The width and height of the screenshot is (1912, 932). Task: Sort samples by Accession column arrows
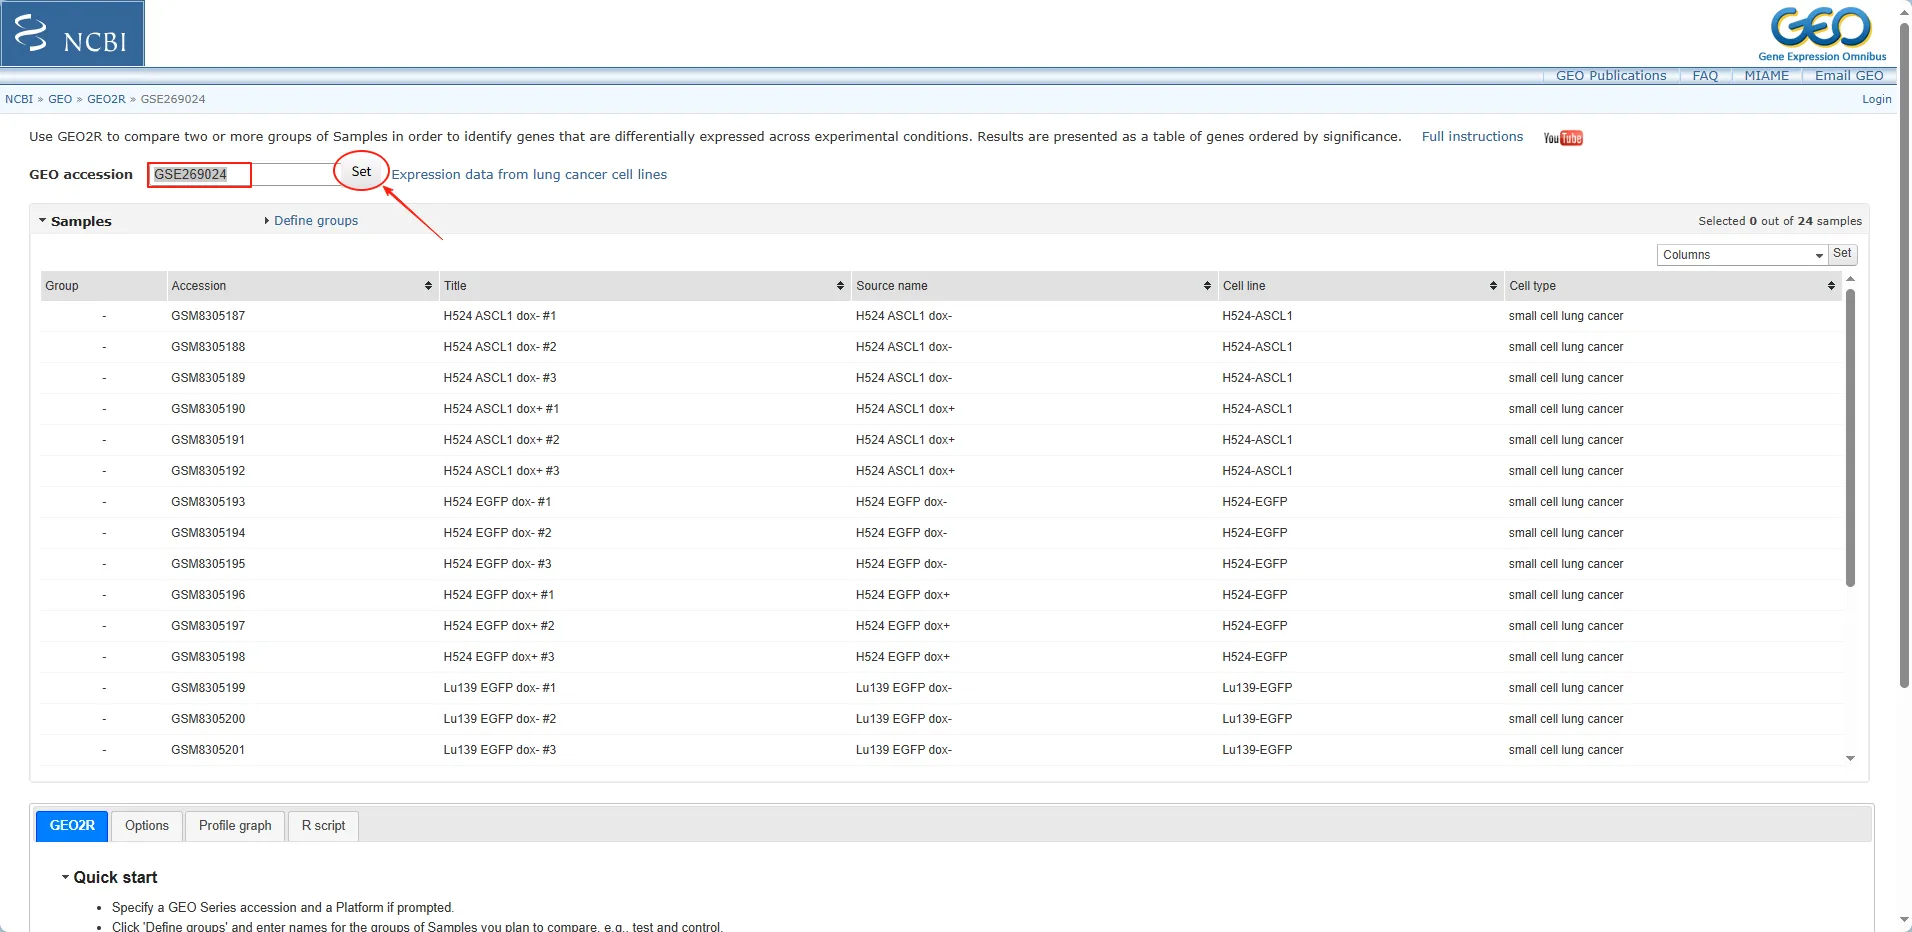pos(428,286)
